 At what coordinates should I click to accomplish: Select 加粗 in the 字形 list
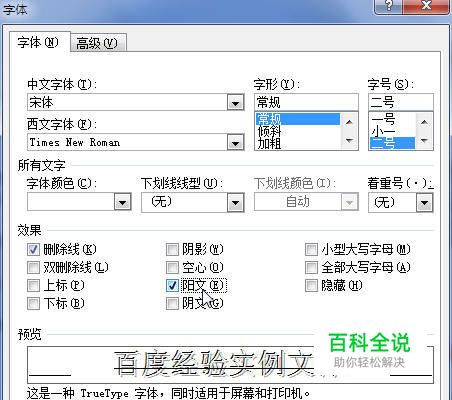[298, 143]
